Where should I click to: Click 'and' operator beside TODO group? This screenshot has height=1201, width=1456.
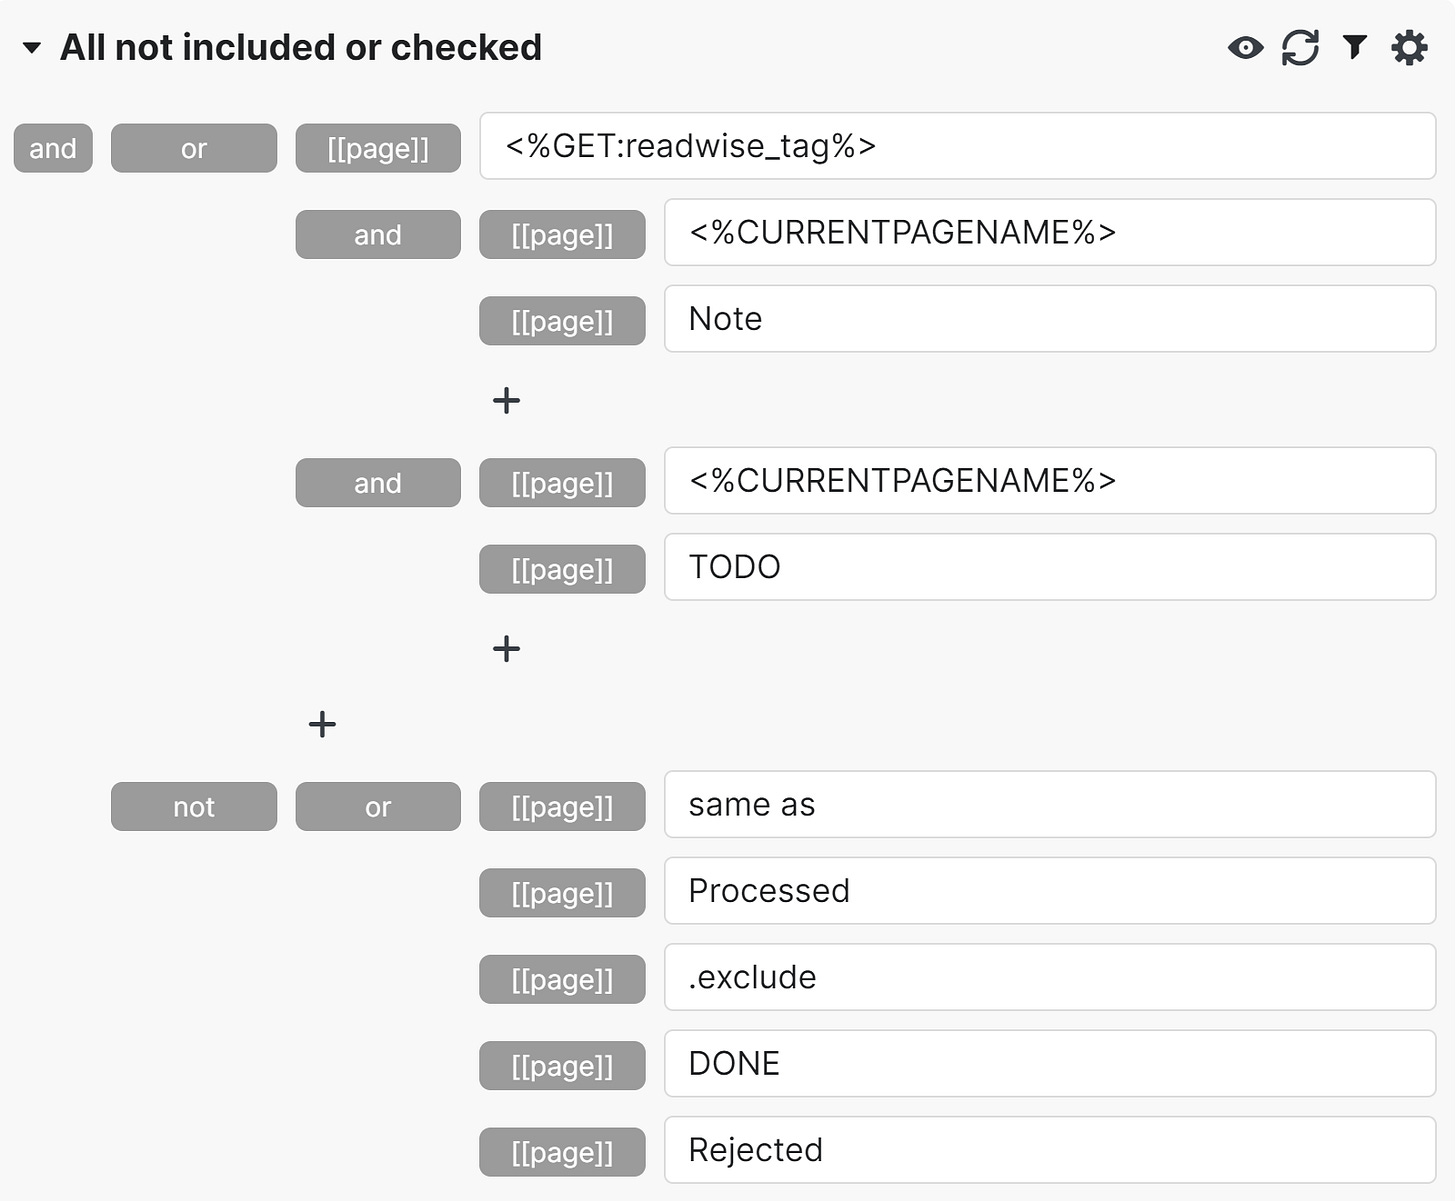[x=378, y=483]
